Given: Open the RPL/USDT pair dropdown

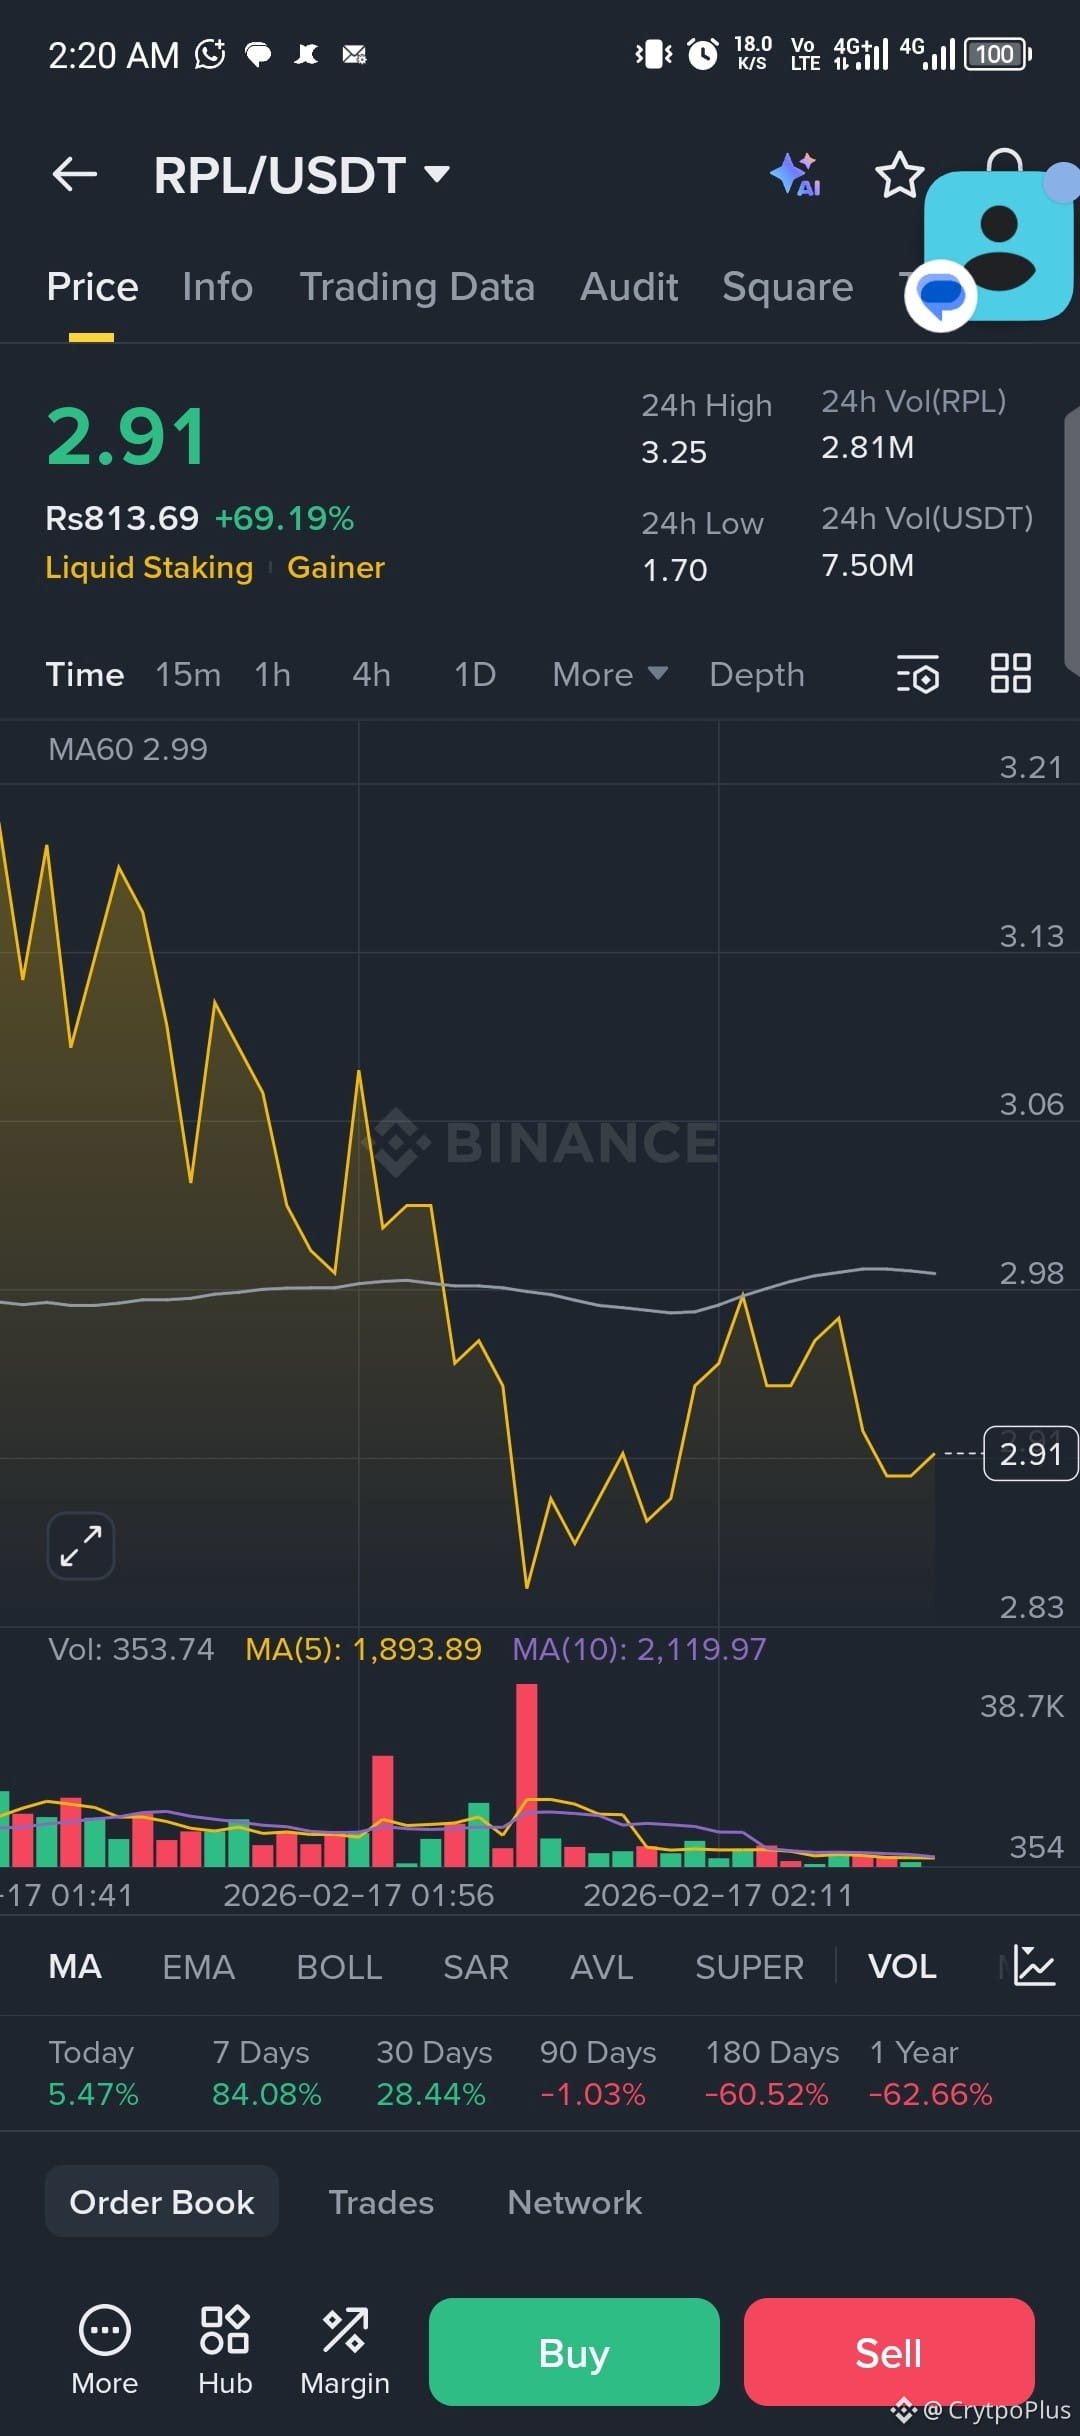Looking at the screenshot, I should pos(301,175).
